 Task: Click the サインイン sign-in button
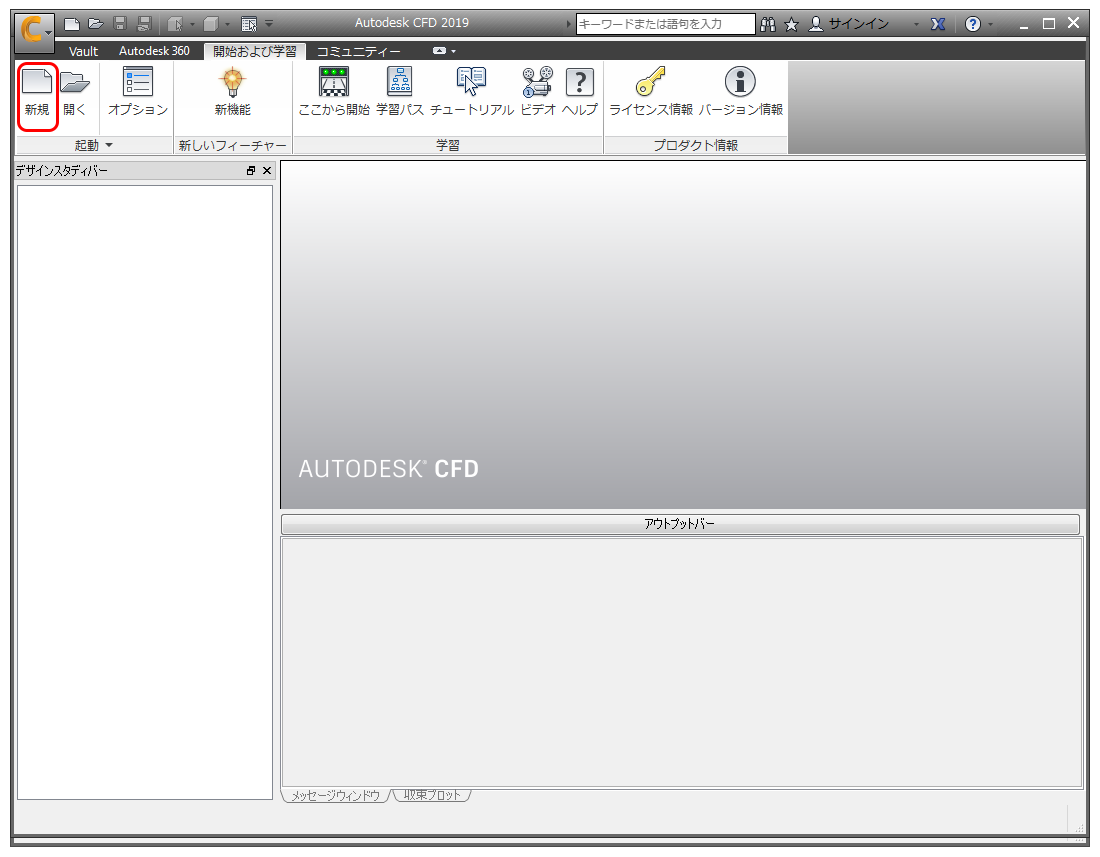coord(849,24)
